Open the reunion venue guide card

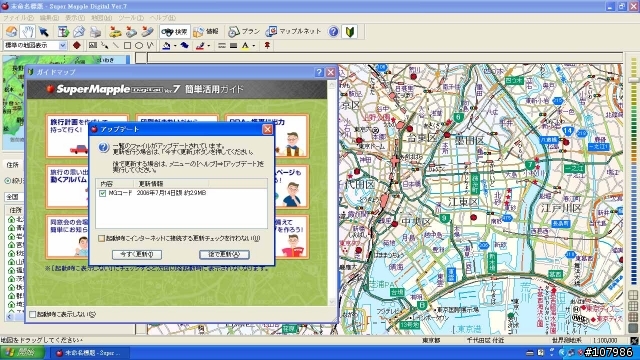point(67,237)
